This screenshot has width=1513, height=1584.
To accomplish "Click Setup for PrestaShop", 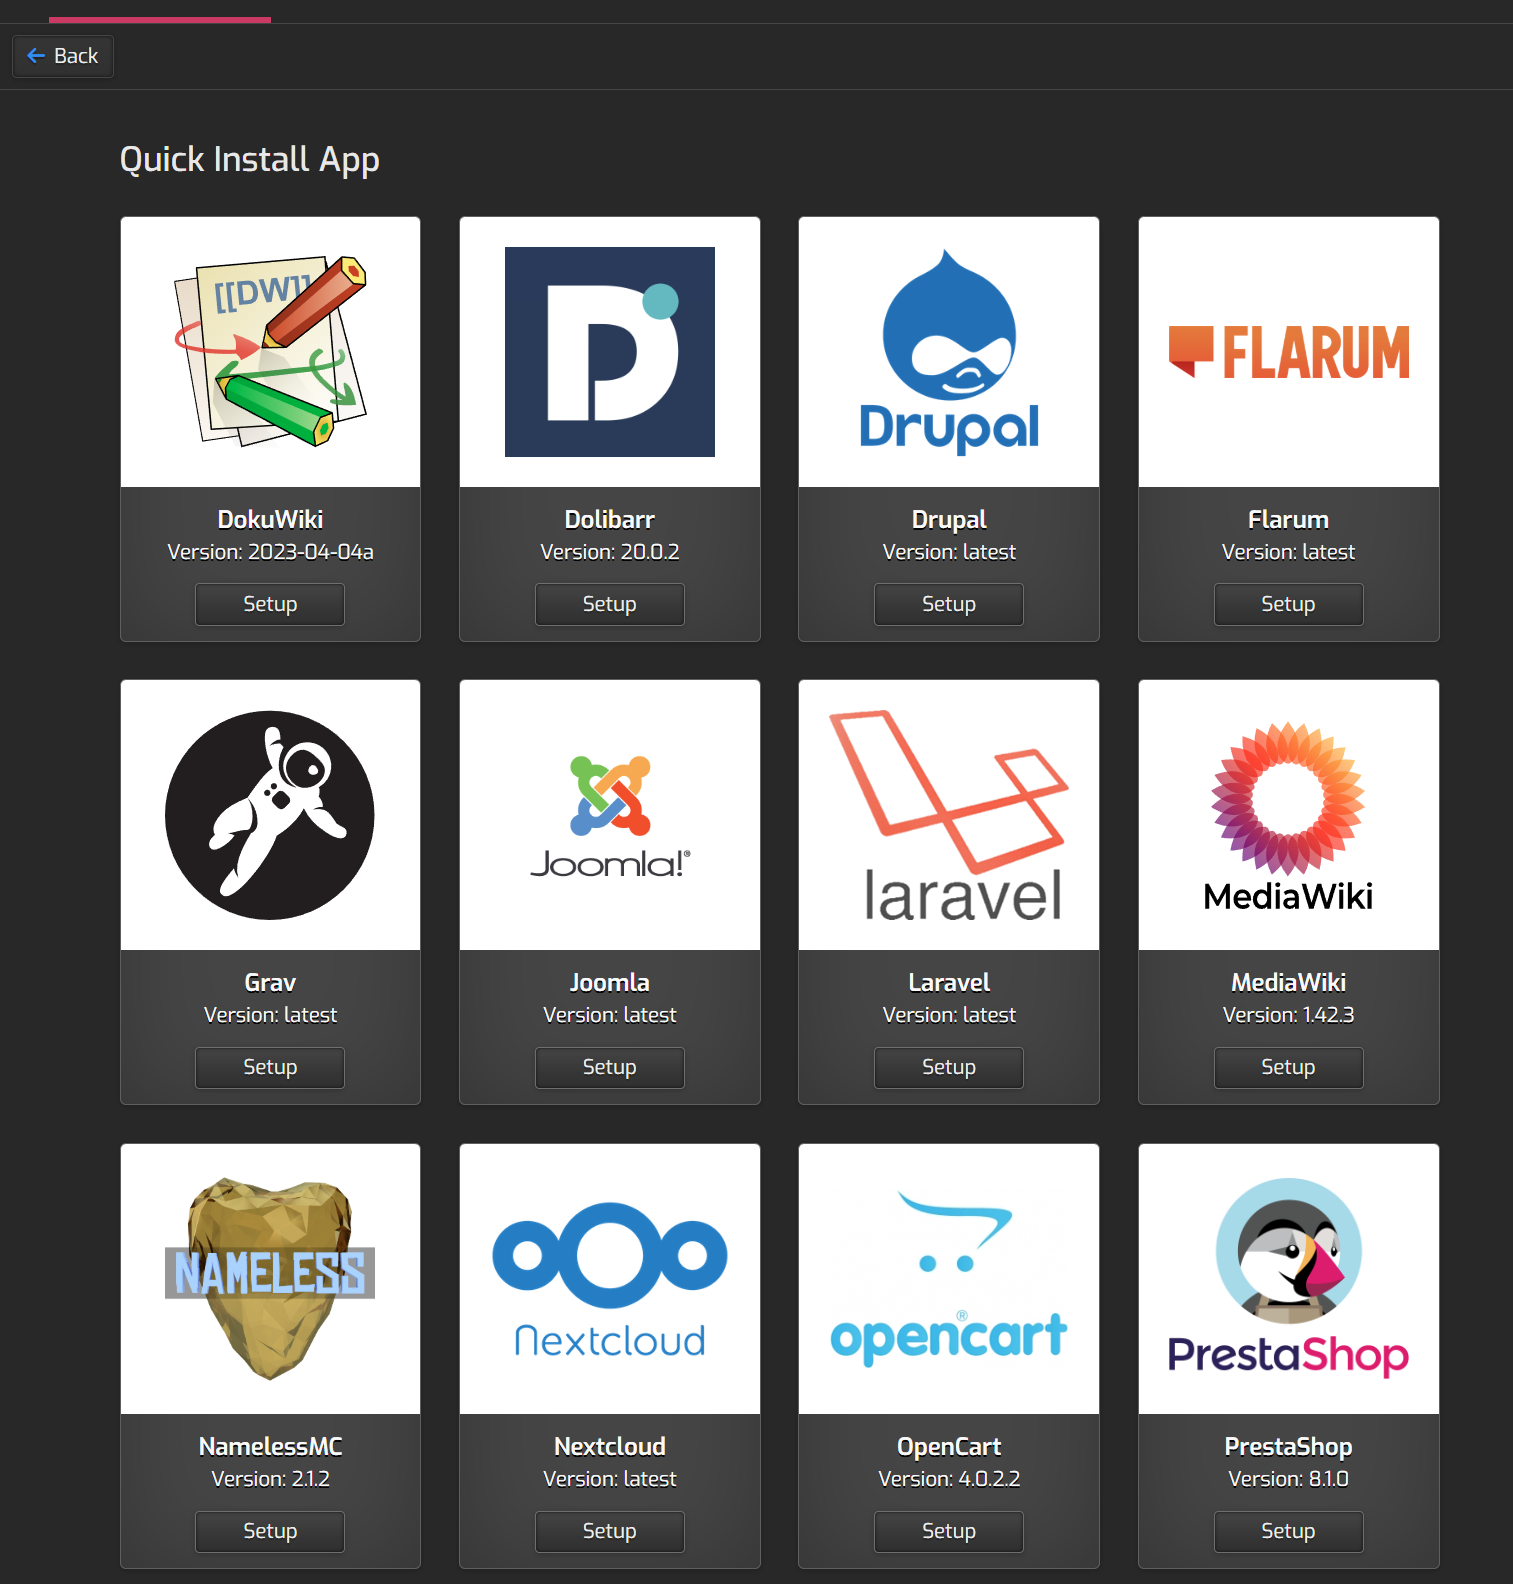I will tap(1288, 1531).
